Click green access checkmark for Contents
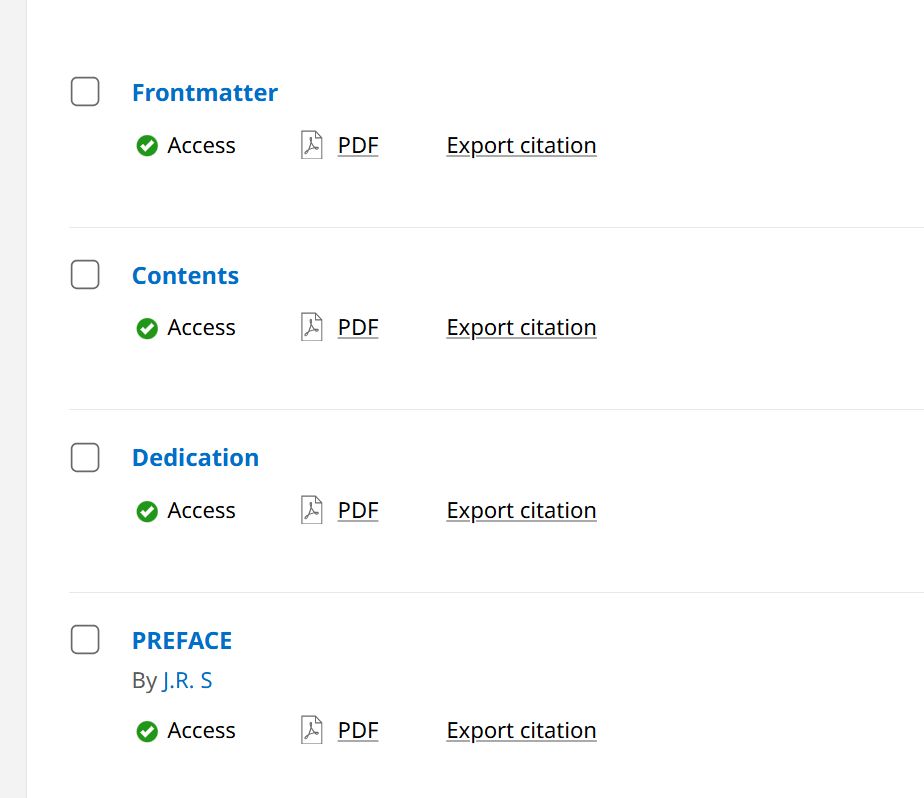This screenshot has height=798, width=924. (x=147, y=328)
